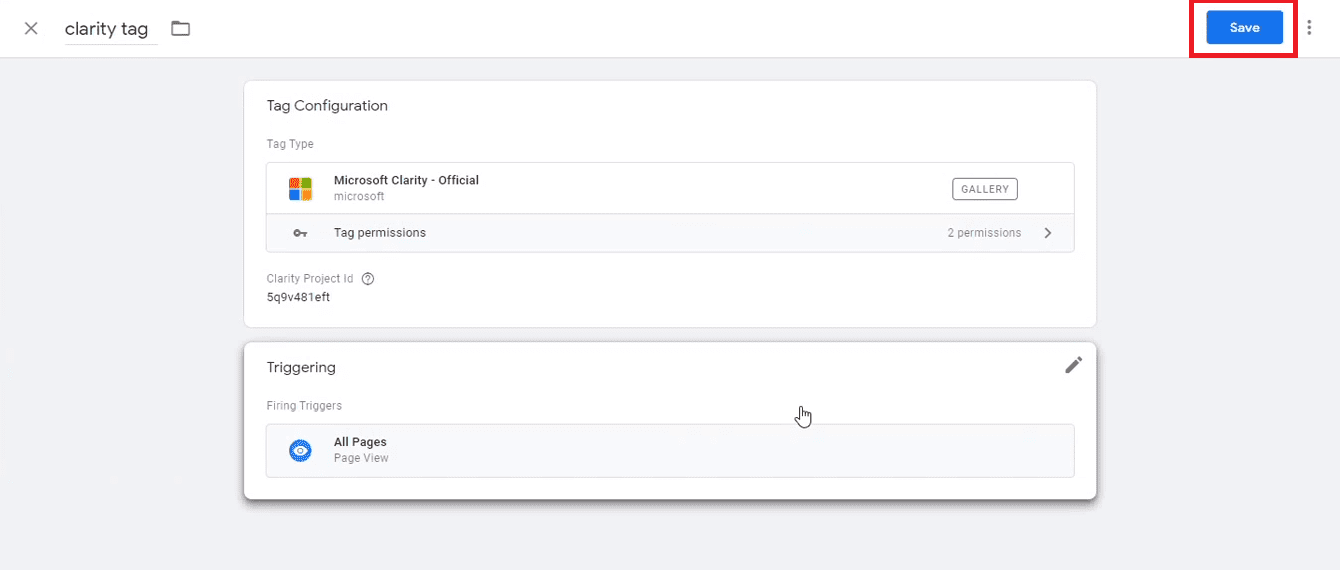The image size is (1340, 570).
Task: Edit triggering with the pencil icon
Action: tap(1073, 366)
